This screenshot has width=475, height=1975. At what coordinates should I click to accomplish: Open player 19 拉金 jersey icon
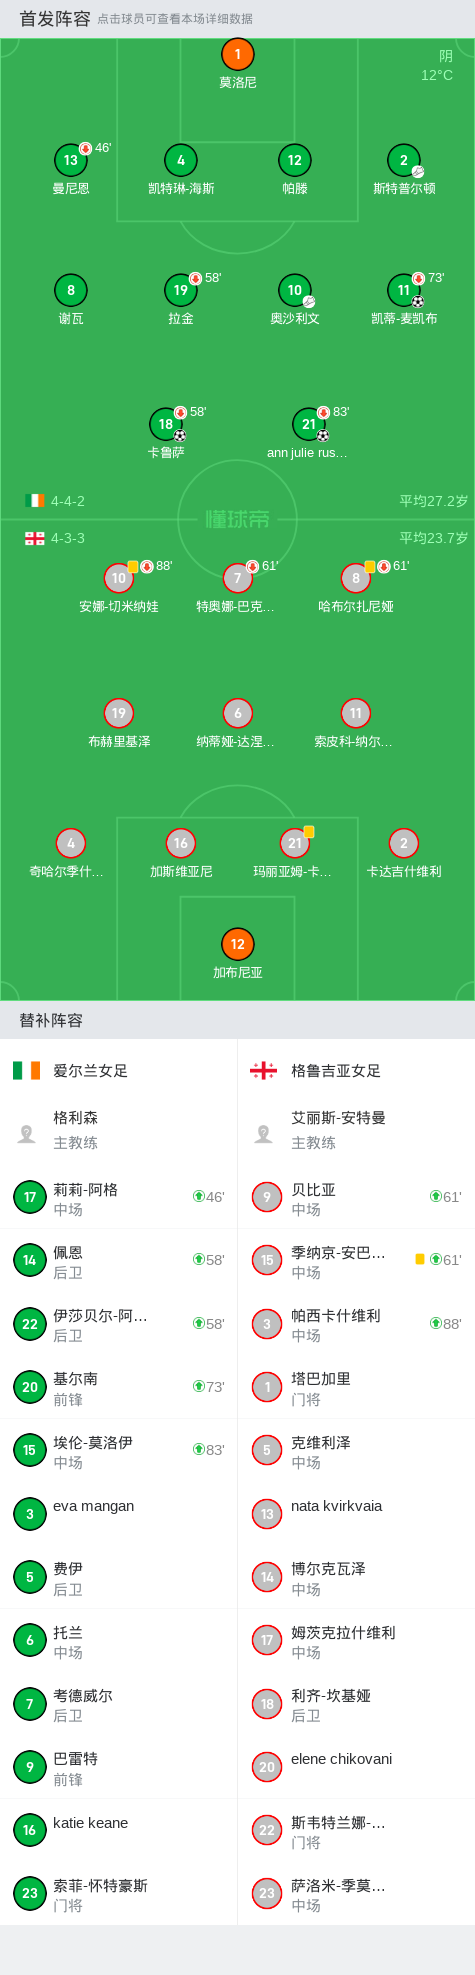tap(181, 290)
